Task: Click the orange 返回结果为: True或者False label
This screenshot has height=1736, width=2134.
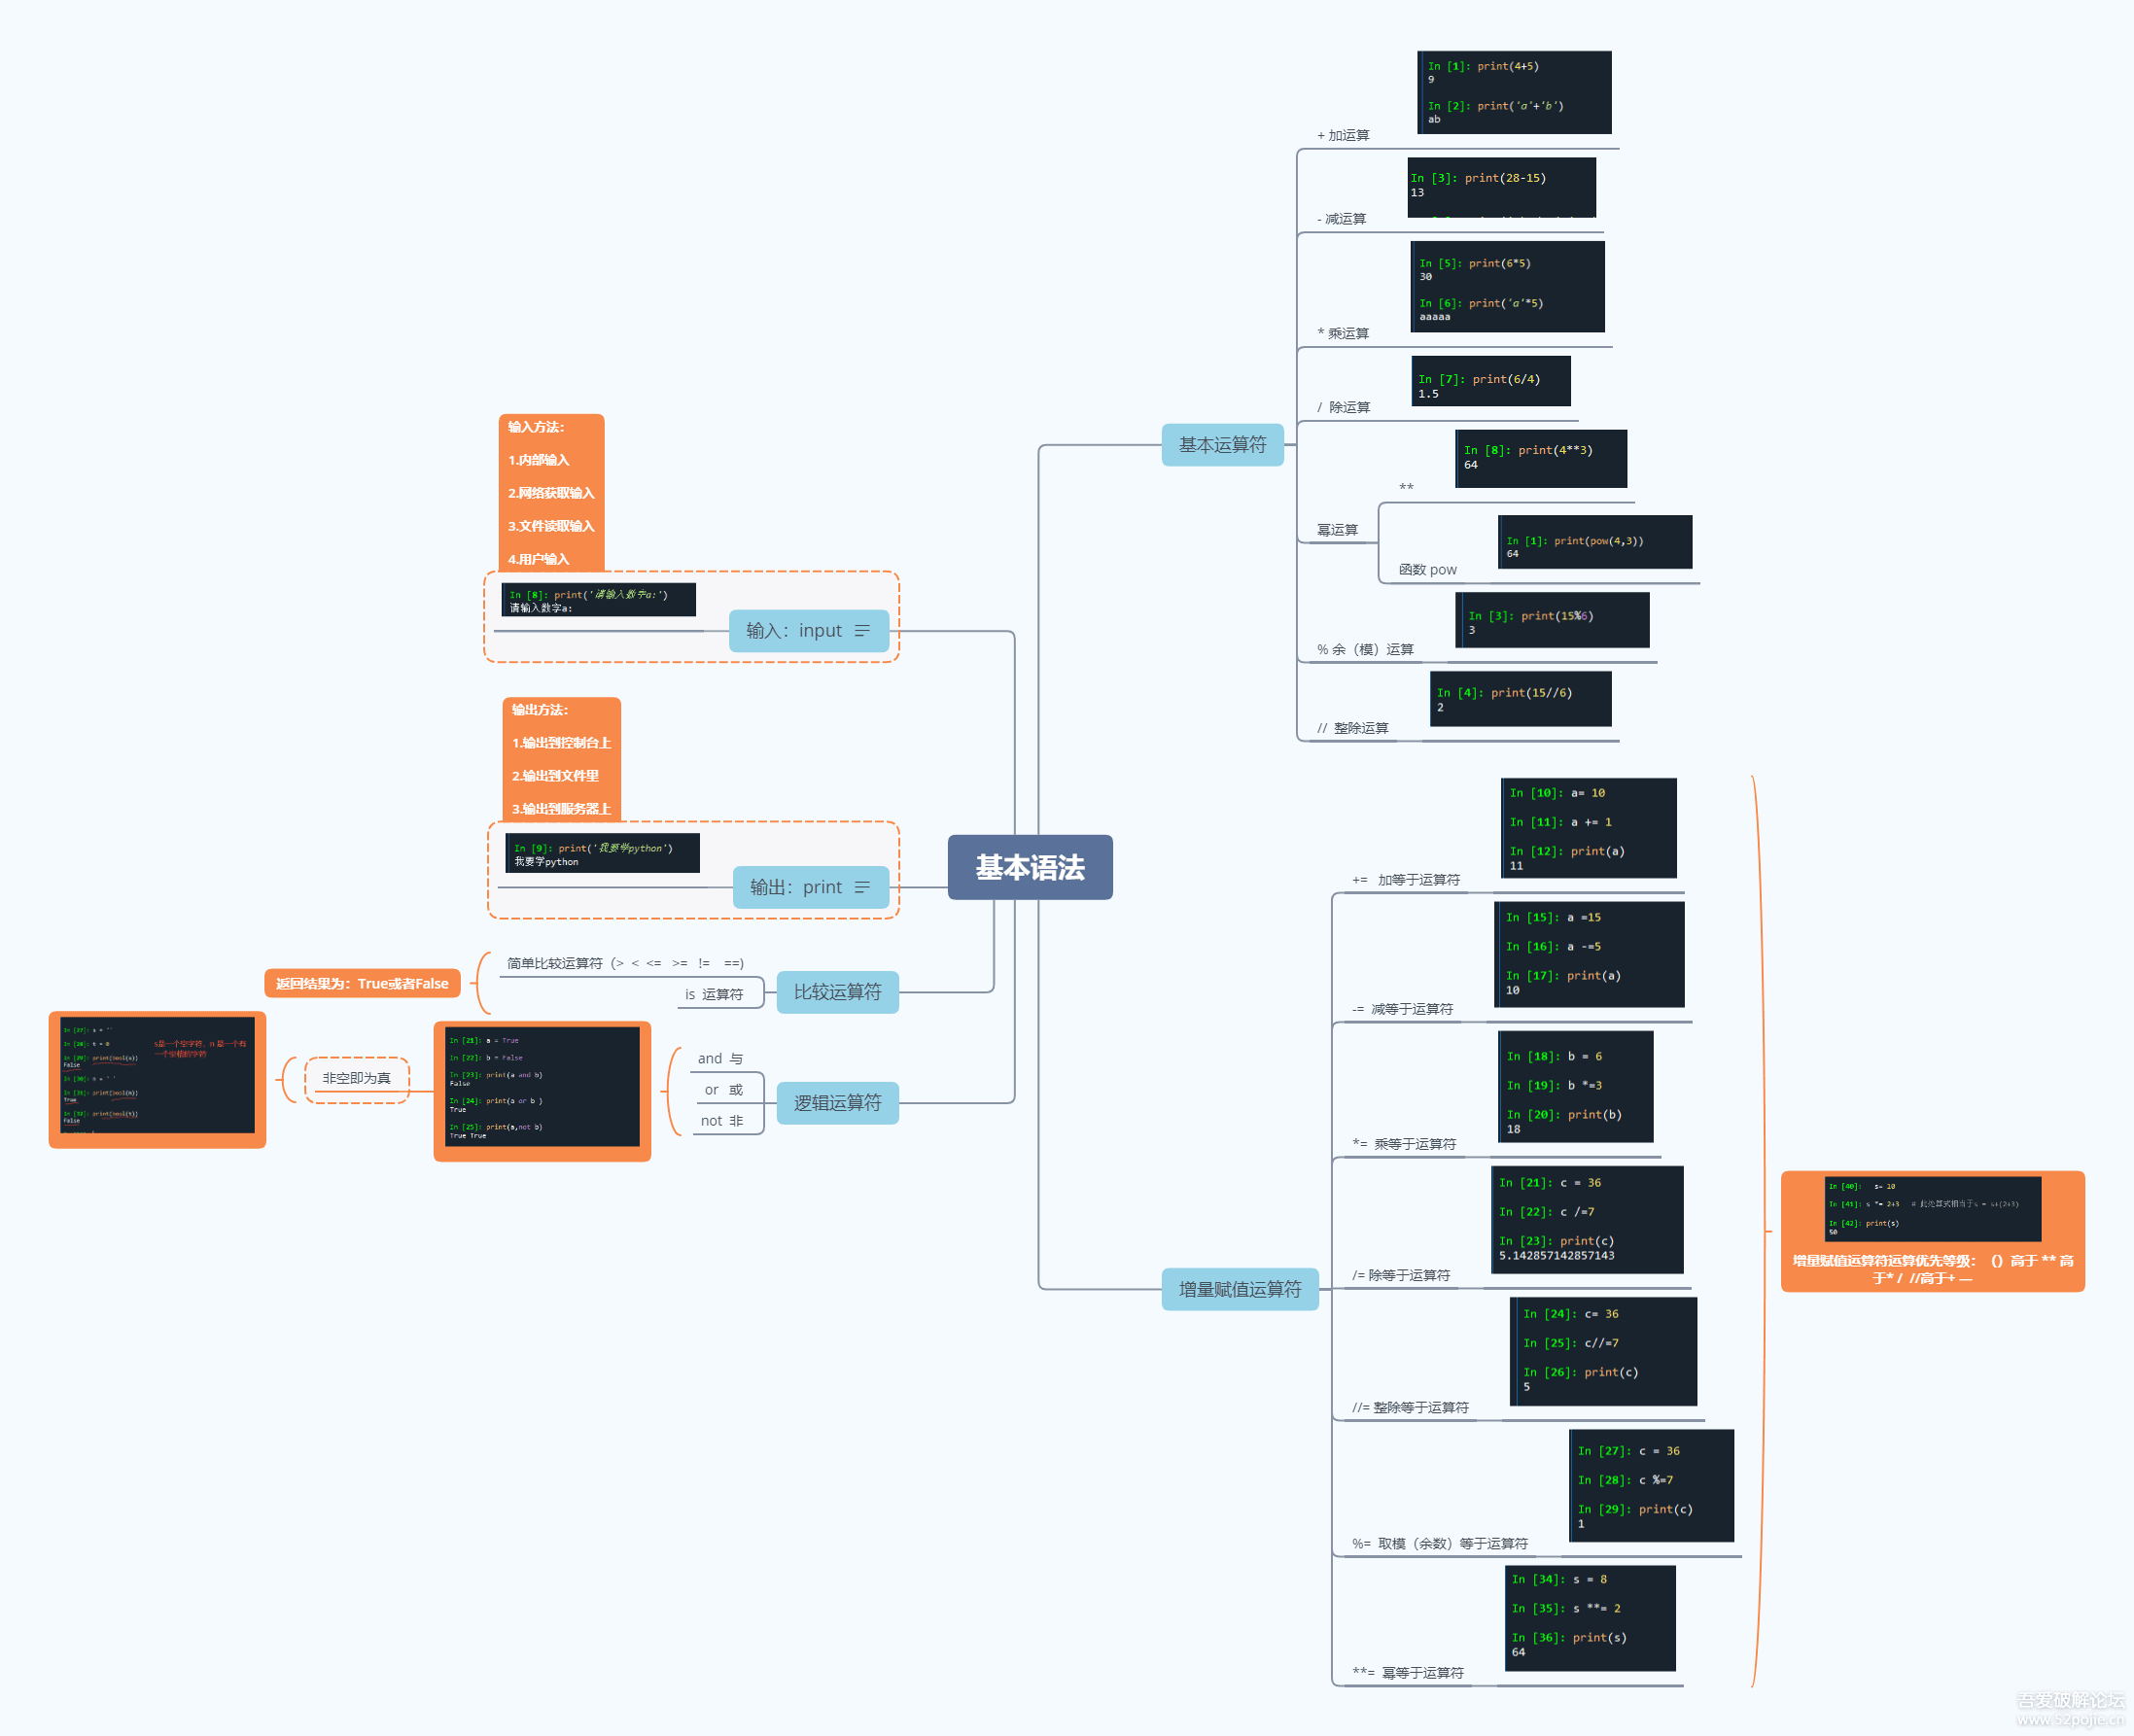Action: point(362,984)
